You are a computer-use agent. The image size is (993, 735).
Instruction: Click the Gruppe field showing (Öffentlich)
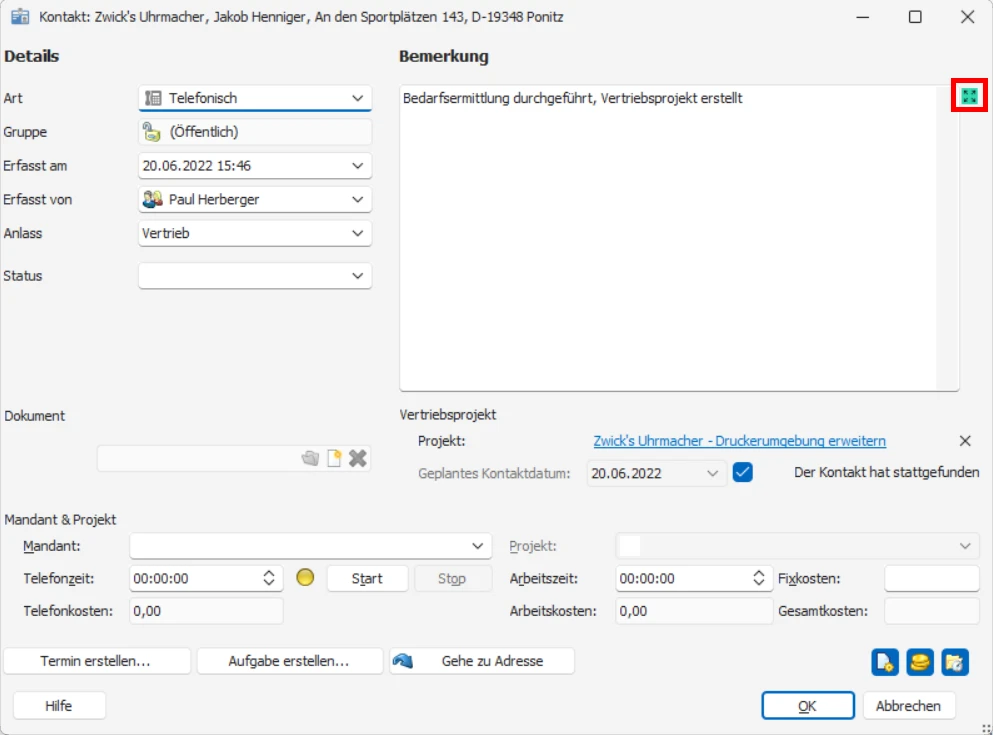255,132
